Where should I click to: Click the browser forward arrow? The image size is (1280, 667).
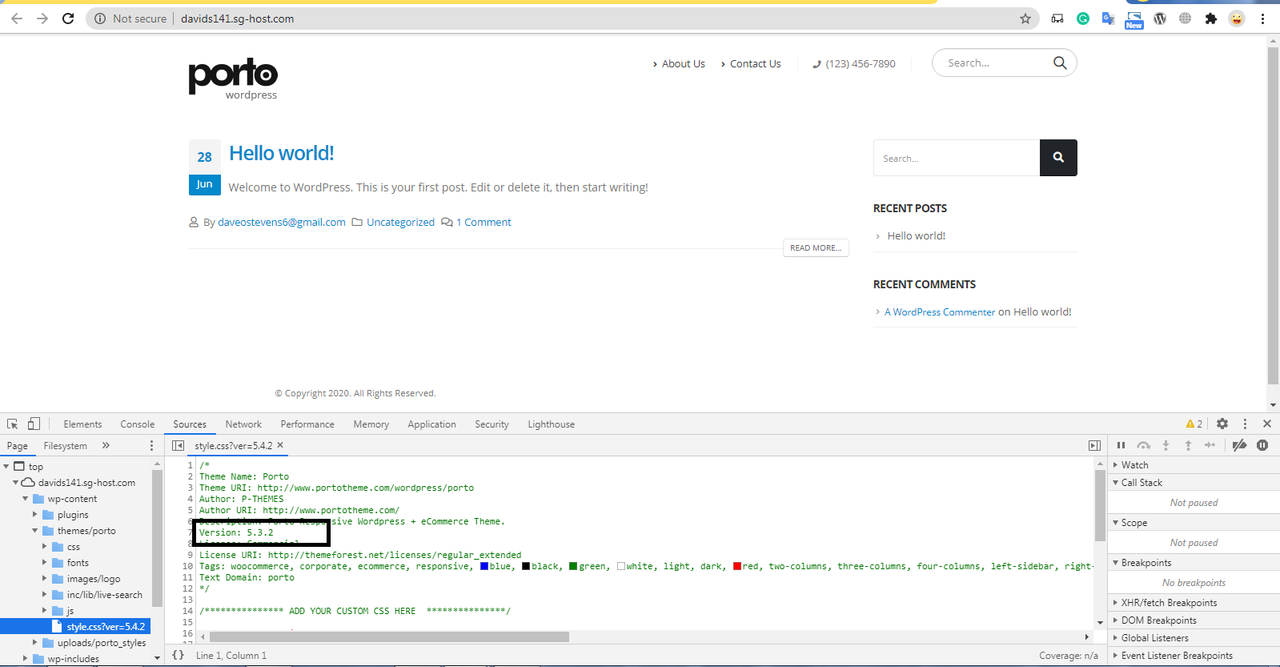[x=42, y=18]
